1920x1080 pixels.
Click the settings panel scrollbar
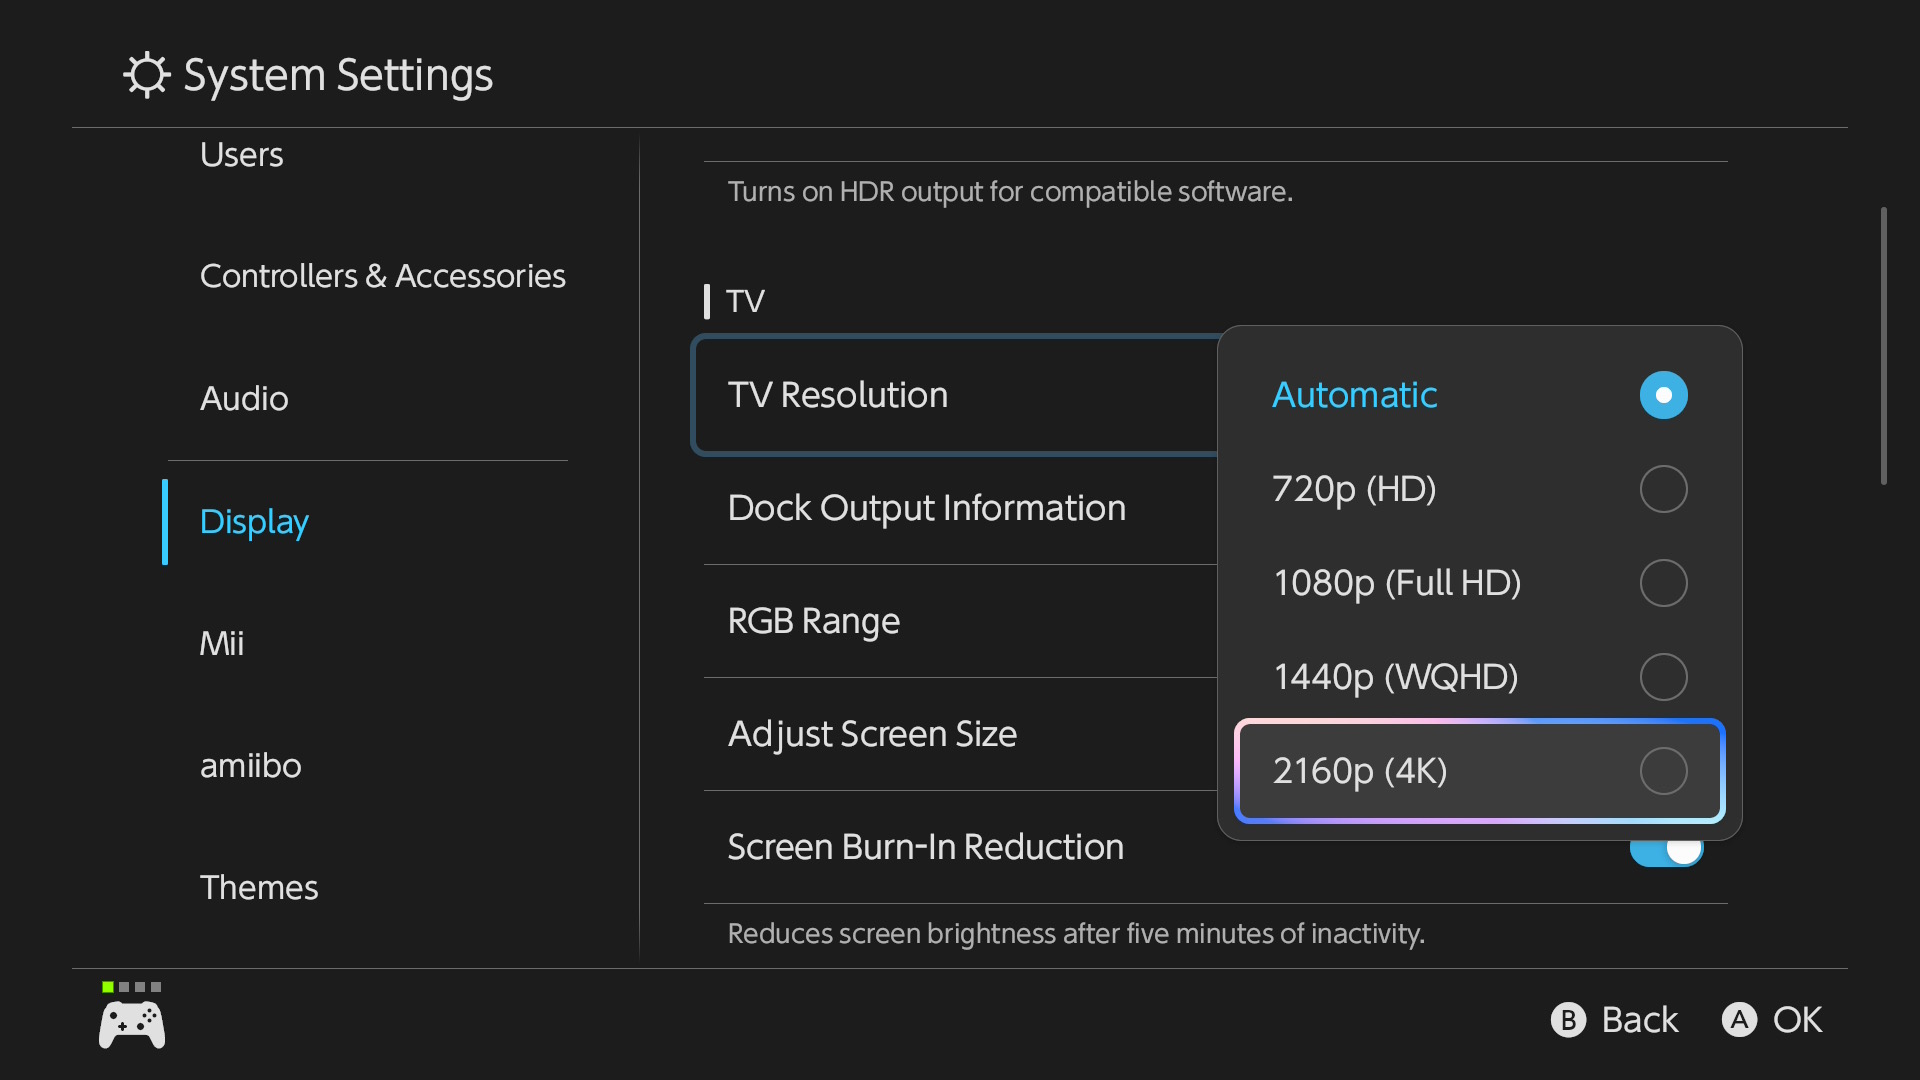click(x=1883, y=346)
